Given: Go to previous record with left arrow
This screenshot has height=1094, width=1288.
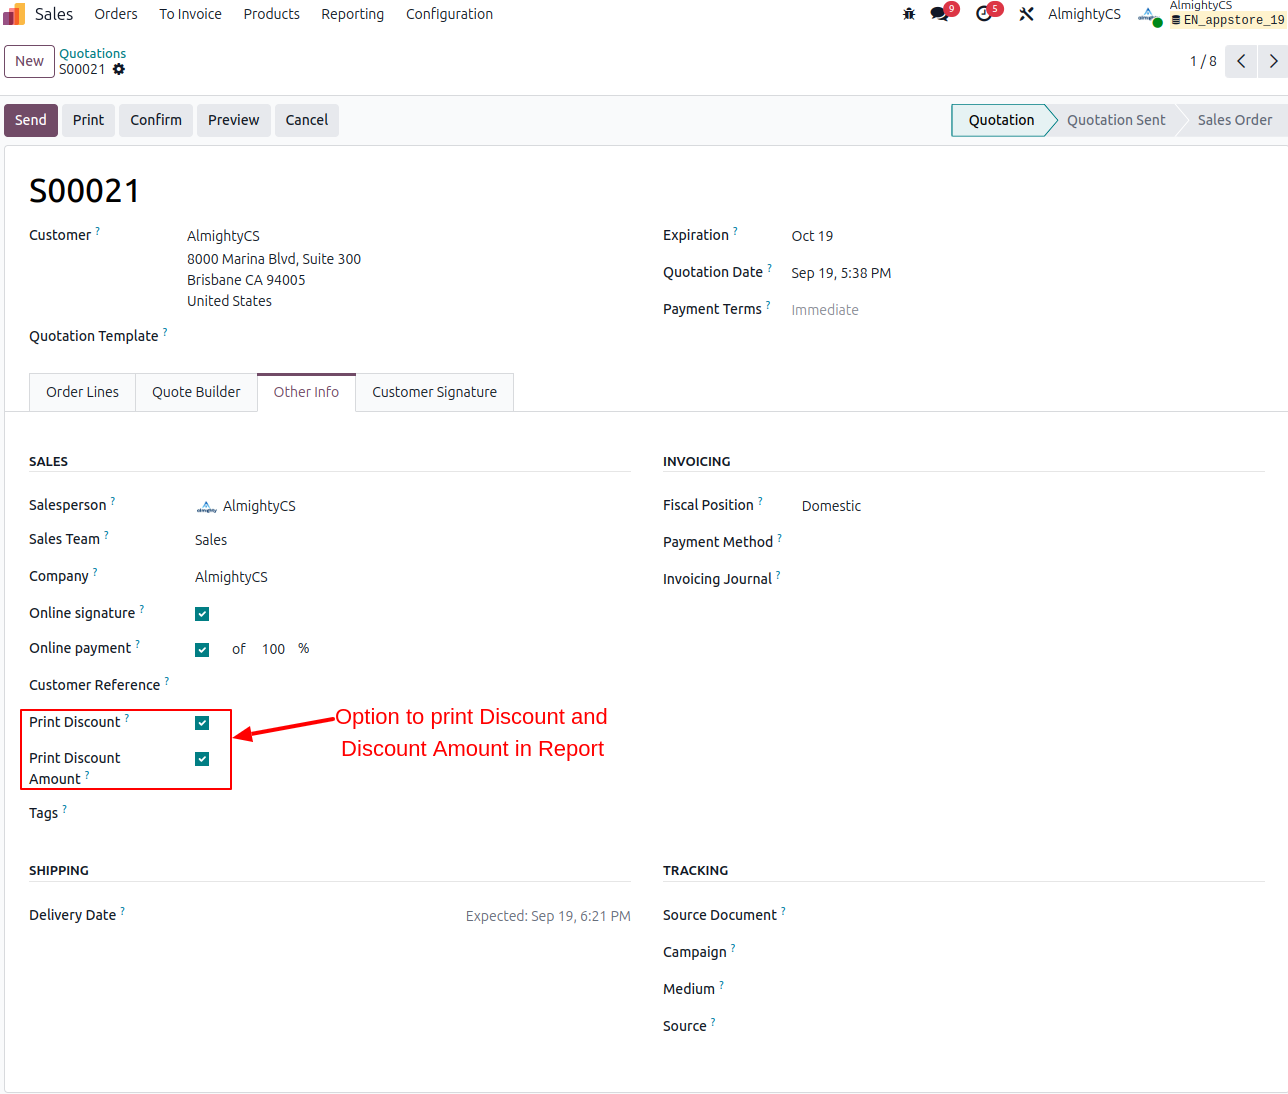Looking at the screenshot, I should click(x=1241, y=61).
